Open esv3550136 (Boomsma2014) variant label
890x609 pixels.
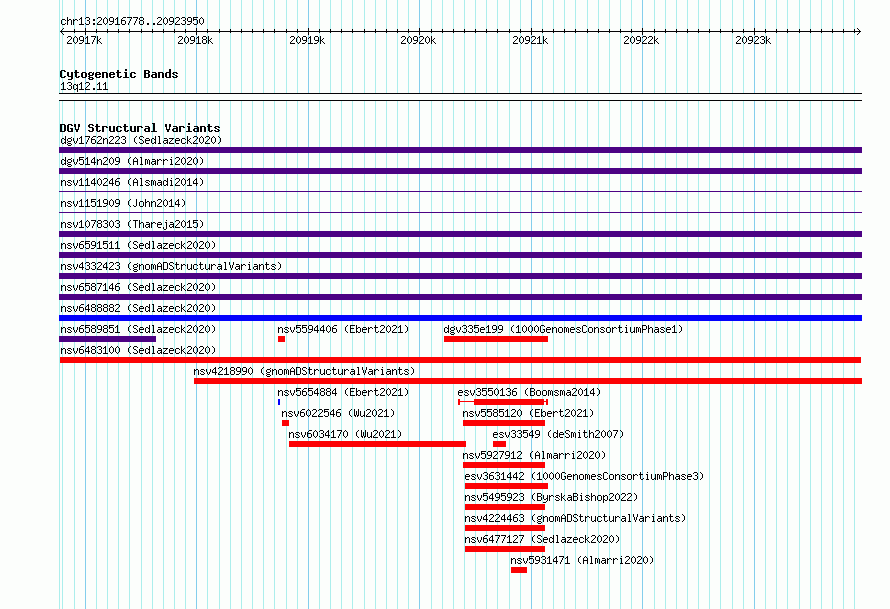529,392
